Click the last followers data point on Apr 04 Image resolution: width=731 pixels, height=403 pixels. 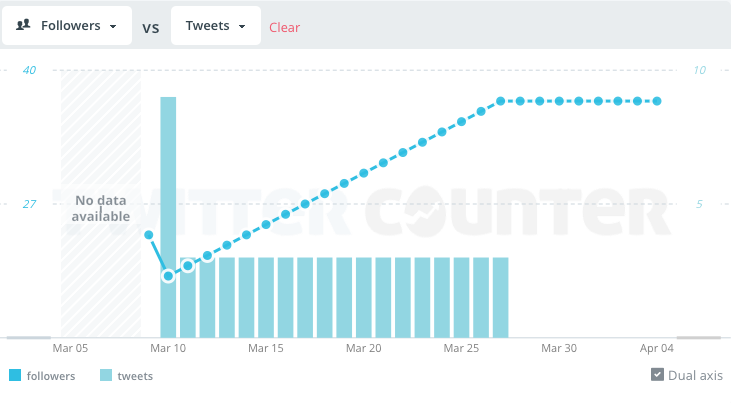(657, 101)
